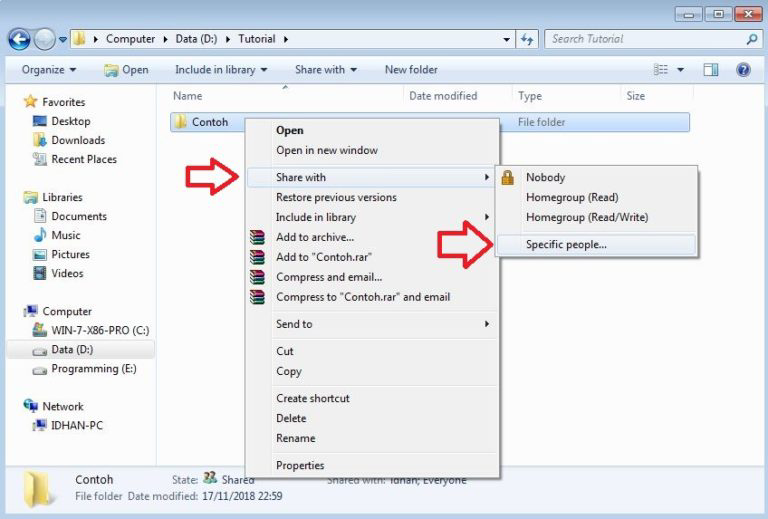Choose Open in new window
Image resolution: width=768 pixels, height=519 pixels.
pos(372,150)
